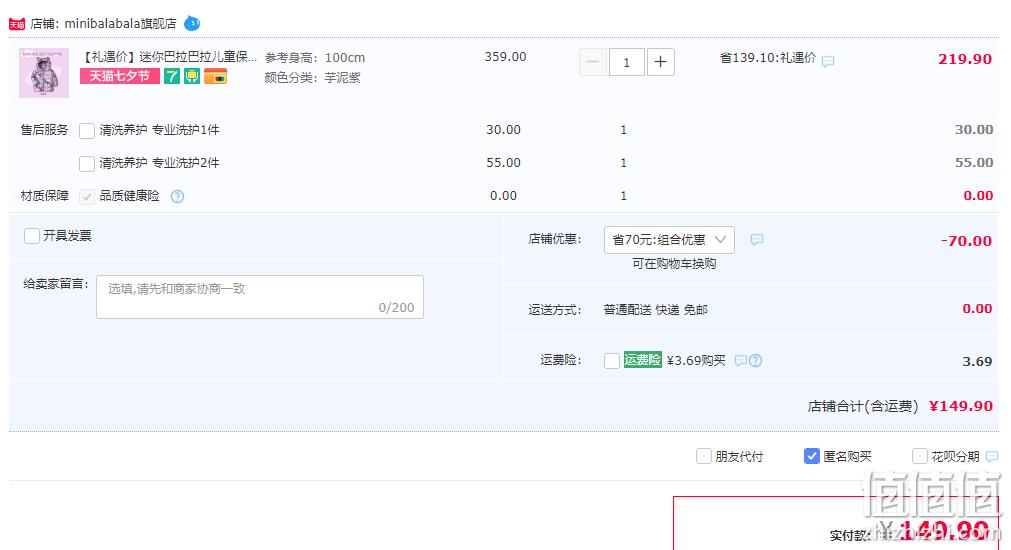Increase quantity with the plus button

(660, 62)
